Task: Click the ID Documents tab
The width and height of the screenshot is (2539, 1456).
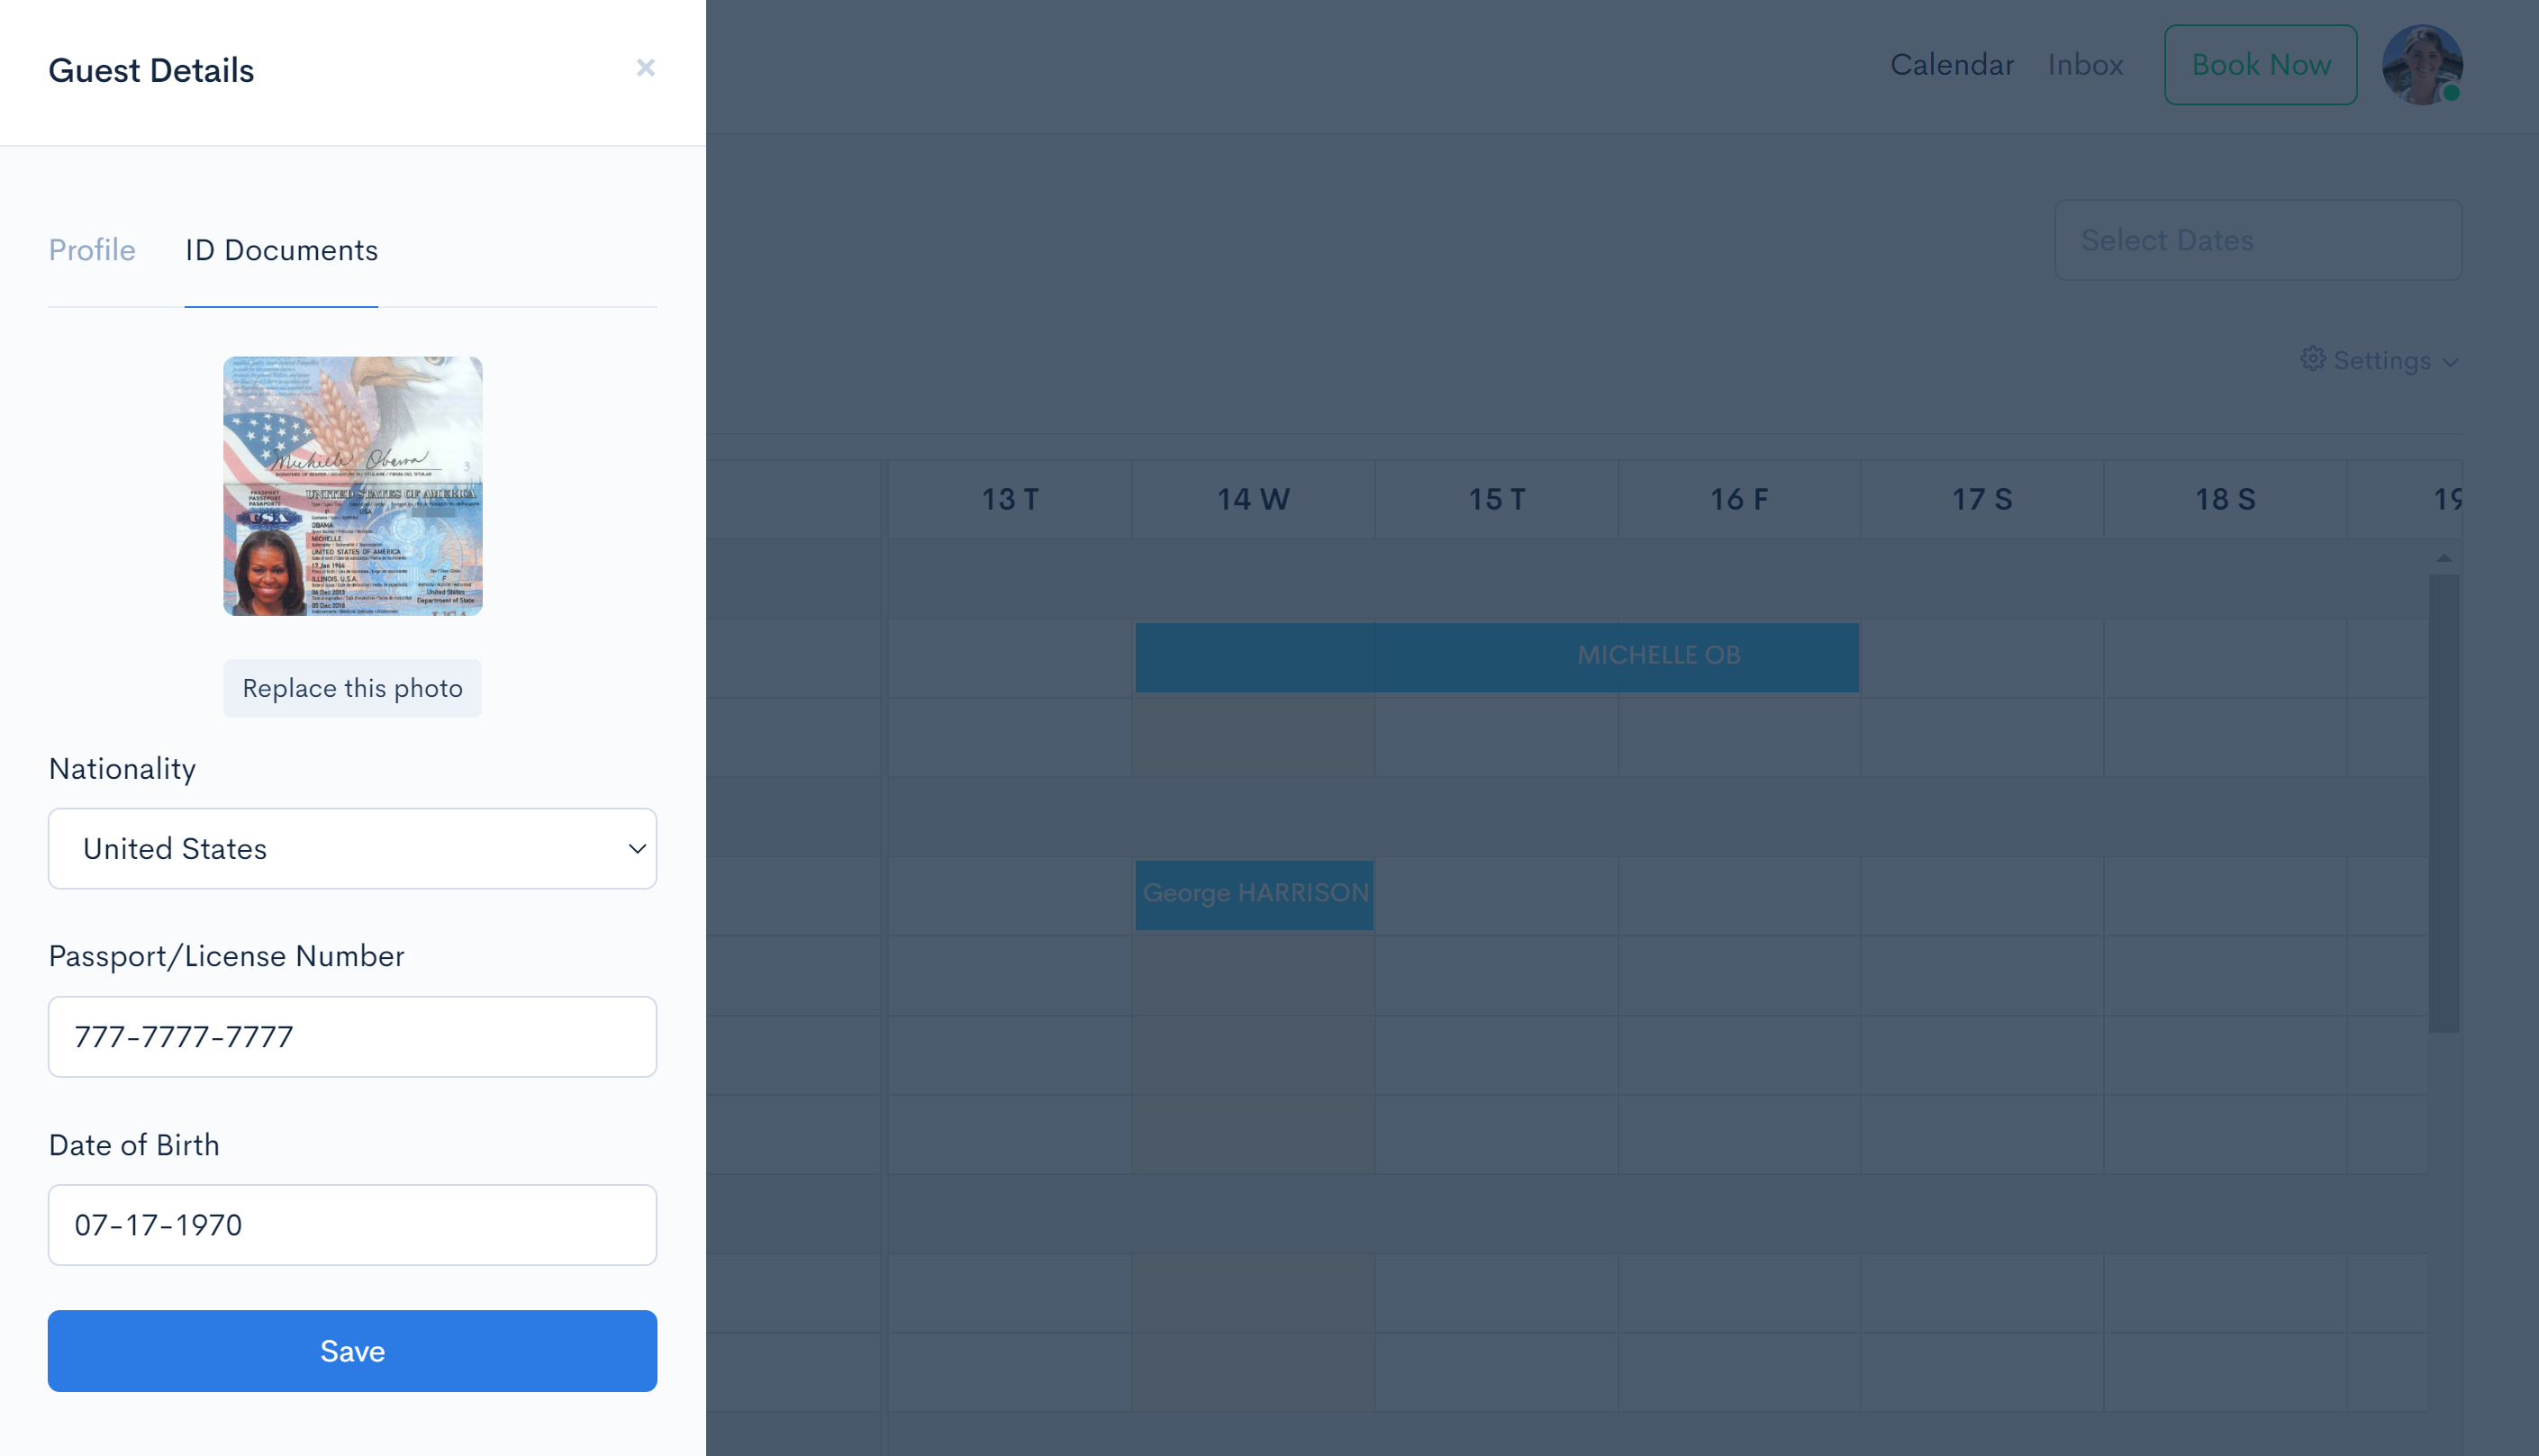Action: (x=281, y=249)
